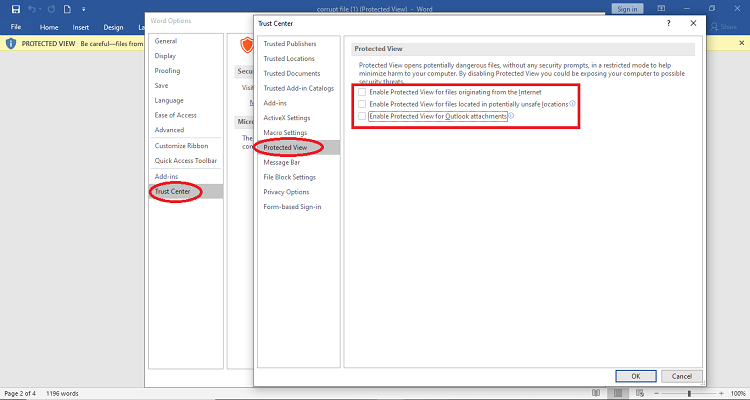Open the Ribbon Display Options button
Image resolution: width=750 pixels, height=400 pixels.
click(662, 9)
